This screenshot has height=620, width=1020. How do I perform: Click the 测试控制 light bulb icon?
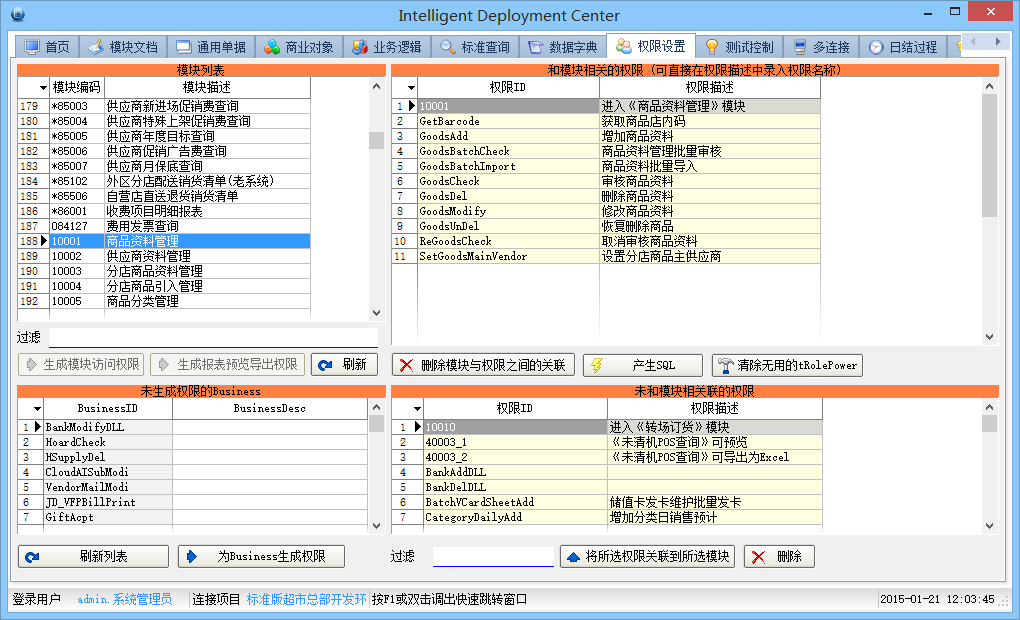tap(712, 47)
